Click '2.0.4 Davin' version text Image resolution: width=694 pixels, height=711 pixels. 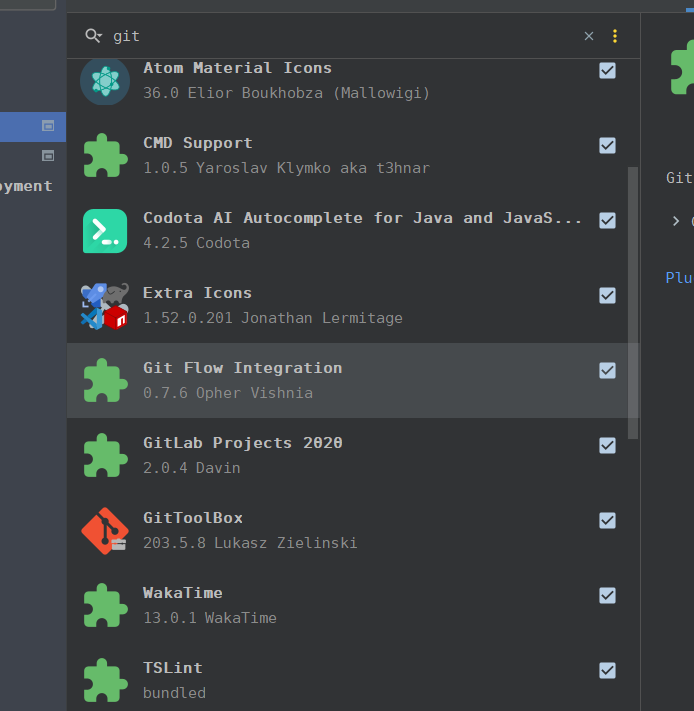[192, 468]
